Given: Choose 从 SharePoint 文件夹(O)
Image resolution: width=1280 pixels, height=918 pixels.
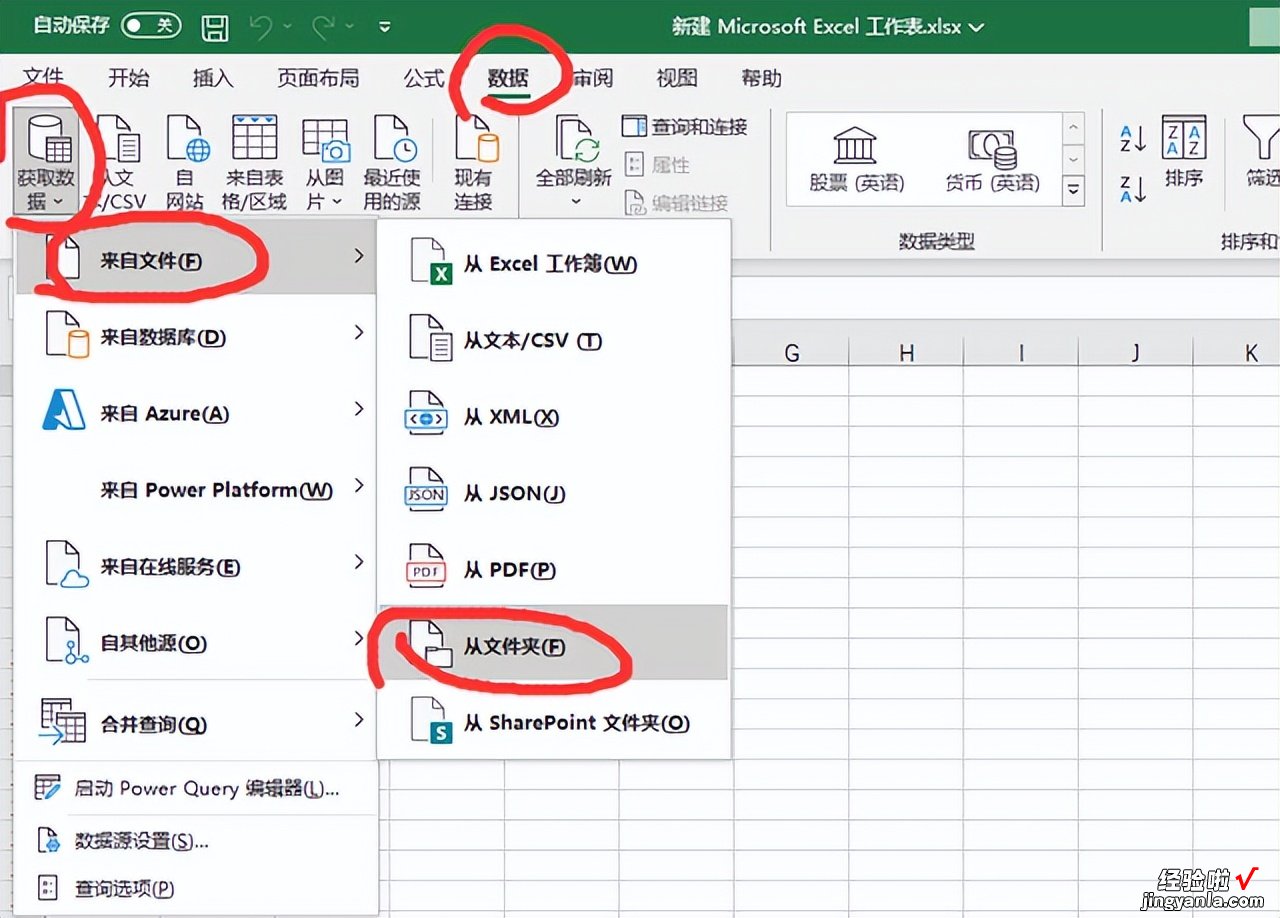Looking at the screenshot, I should (x=553, y=722).
